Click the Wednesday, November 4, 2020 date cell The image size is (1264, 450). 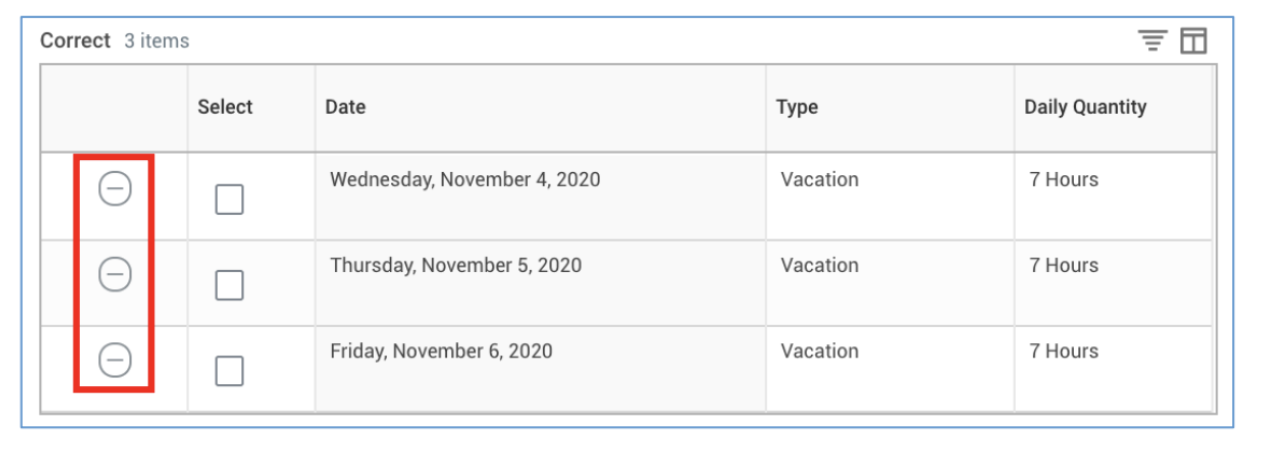[x=465, y=180]
